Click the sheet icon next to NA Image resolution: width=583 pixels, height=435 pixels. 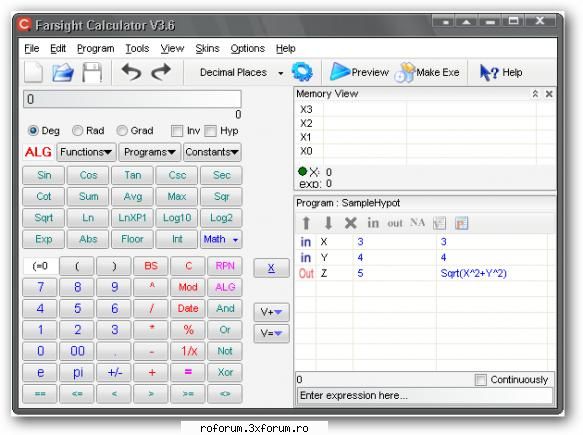(439, 223)
